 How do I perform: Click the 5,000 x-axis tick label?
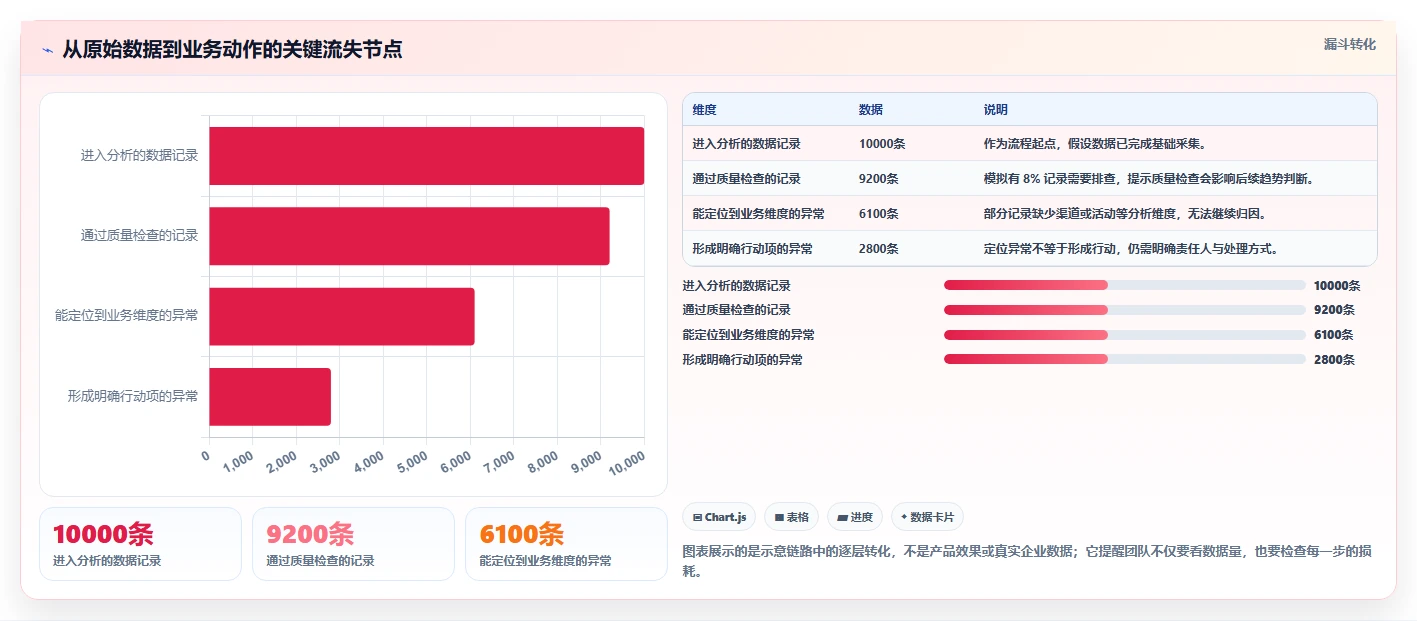[412, 461]
